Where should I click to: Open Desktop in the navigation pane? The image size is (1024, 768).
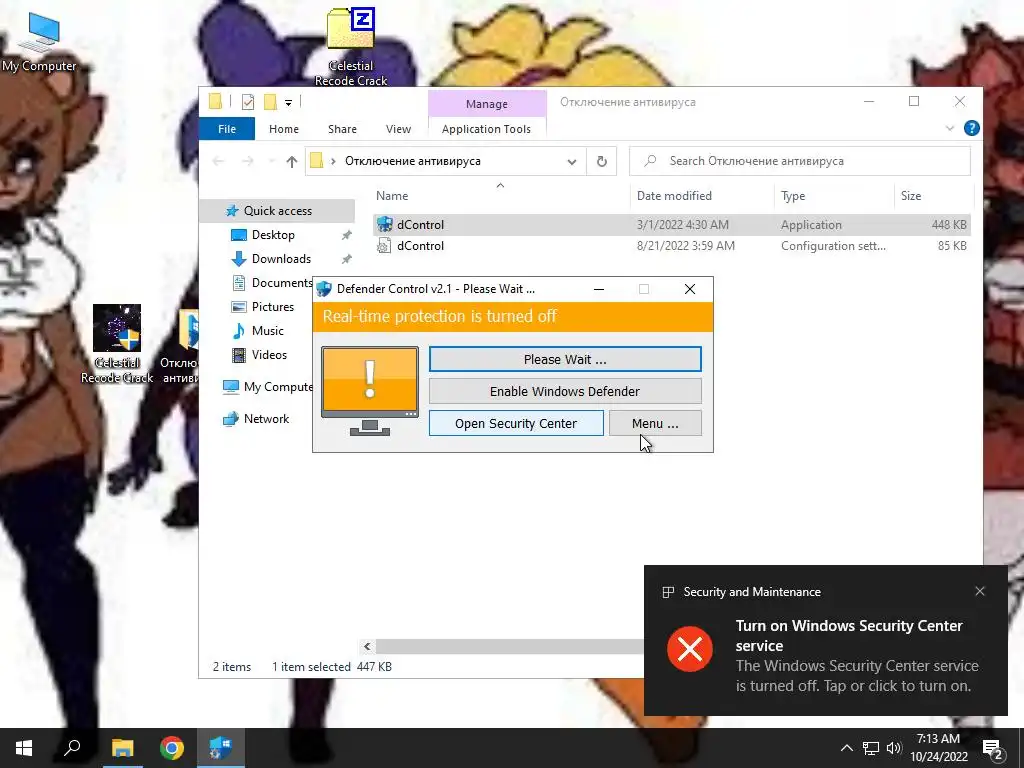point(273,234)
